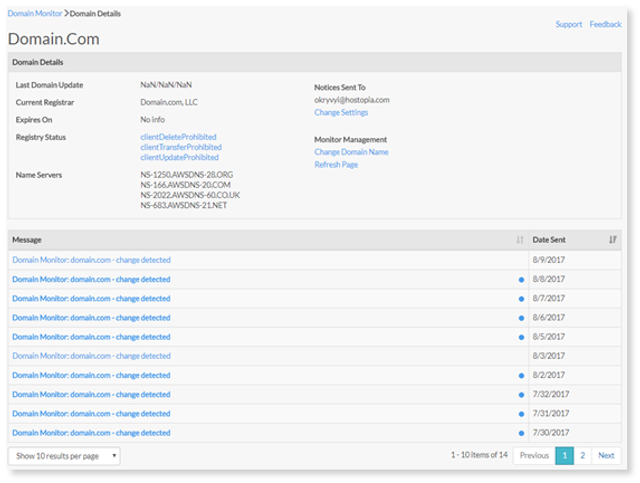Click unread dot for 7/31/2017 message

(x=521, y=414)
